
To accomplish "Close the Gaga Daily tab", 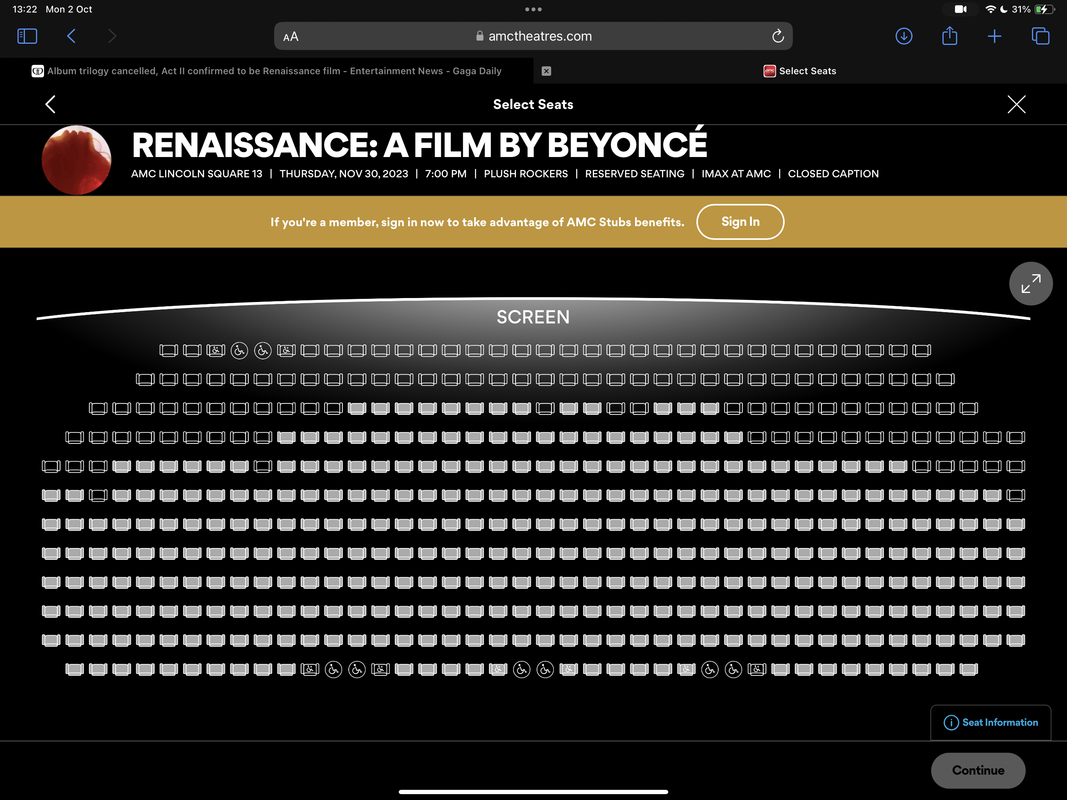I will 546,71.
